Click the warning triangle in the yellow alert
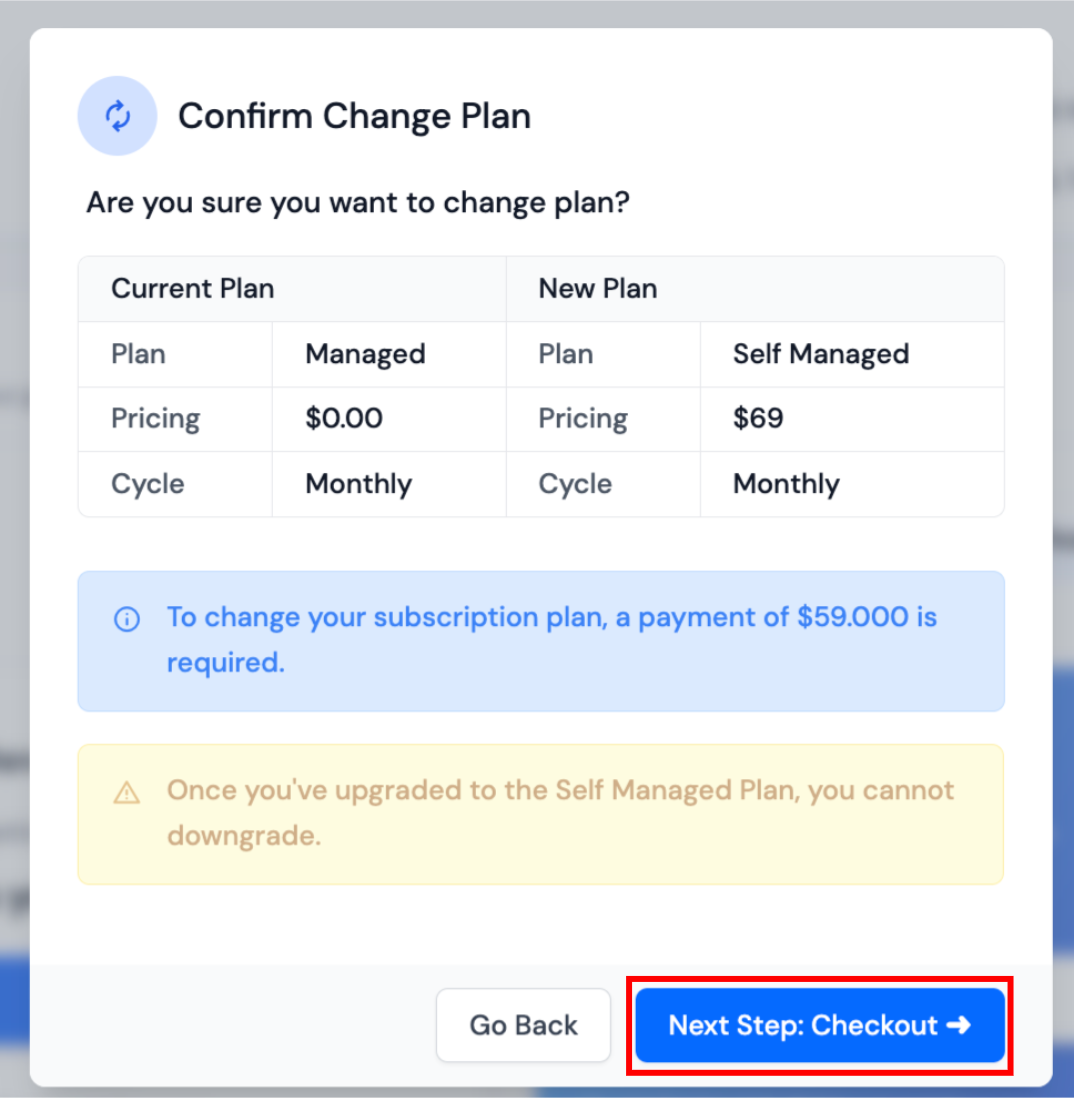The width and height of the screenshot is (1074, 1098). coord(127,791)
